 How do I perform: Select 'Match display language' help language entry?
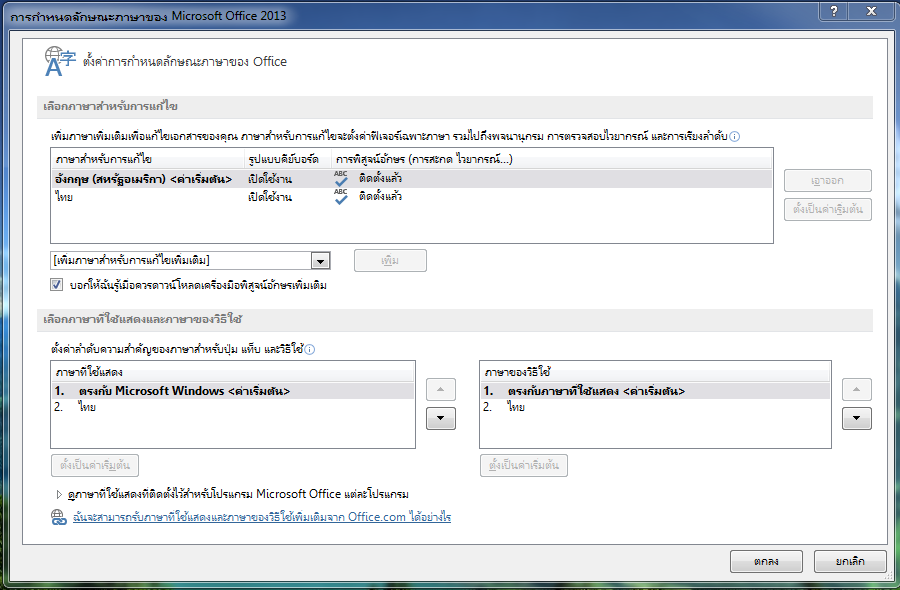point(655,391)
